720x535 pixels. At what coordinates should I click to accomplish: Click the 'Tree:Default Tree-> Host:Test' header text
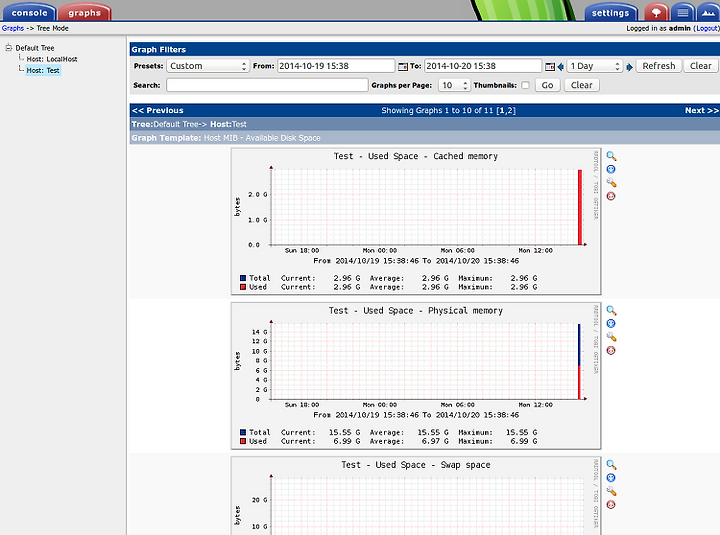(189, 124)
